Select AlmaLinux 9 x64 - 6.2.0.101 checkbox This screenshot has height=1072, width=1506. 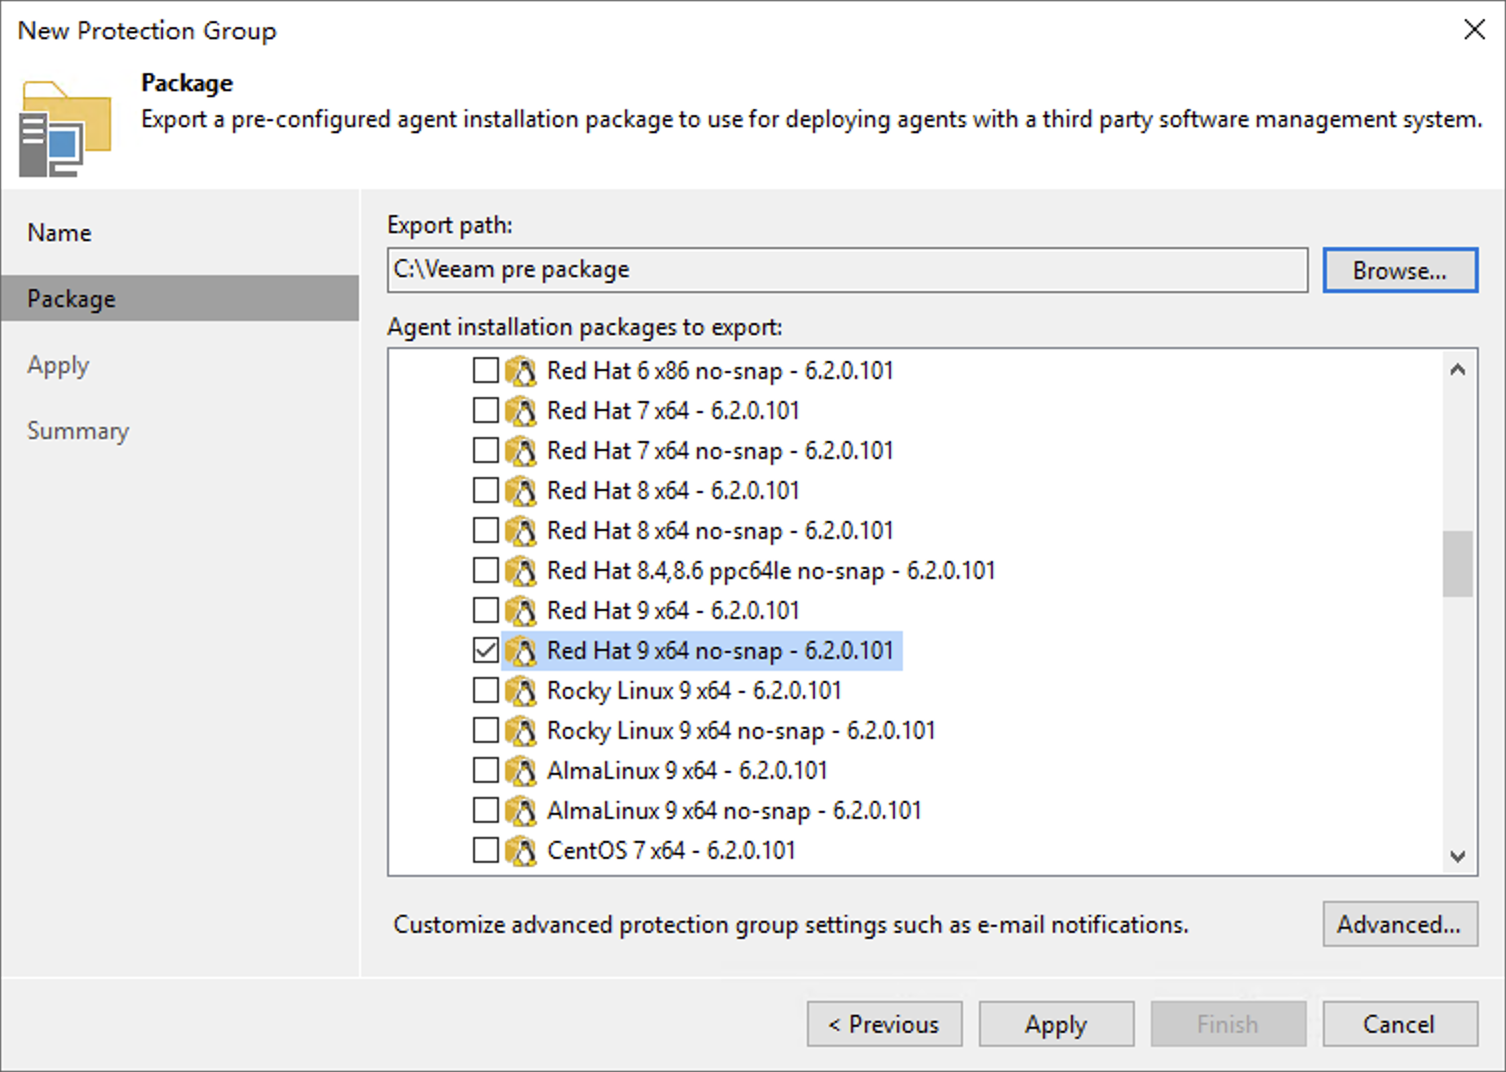486,770
